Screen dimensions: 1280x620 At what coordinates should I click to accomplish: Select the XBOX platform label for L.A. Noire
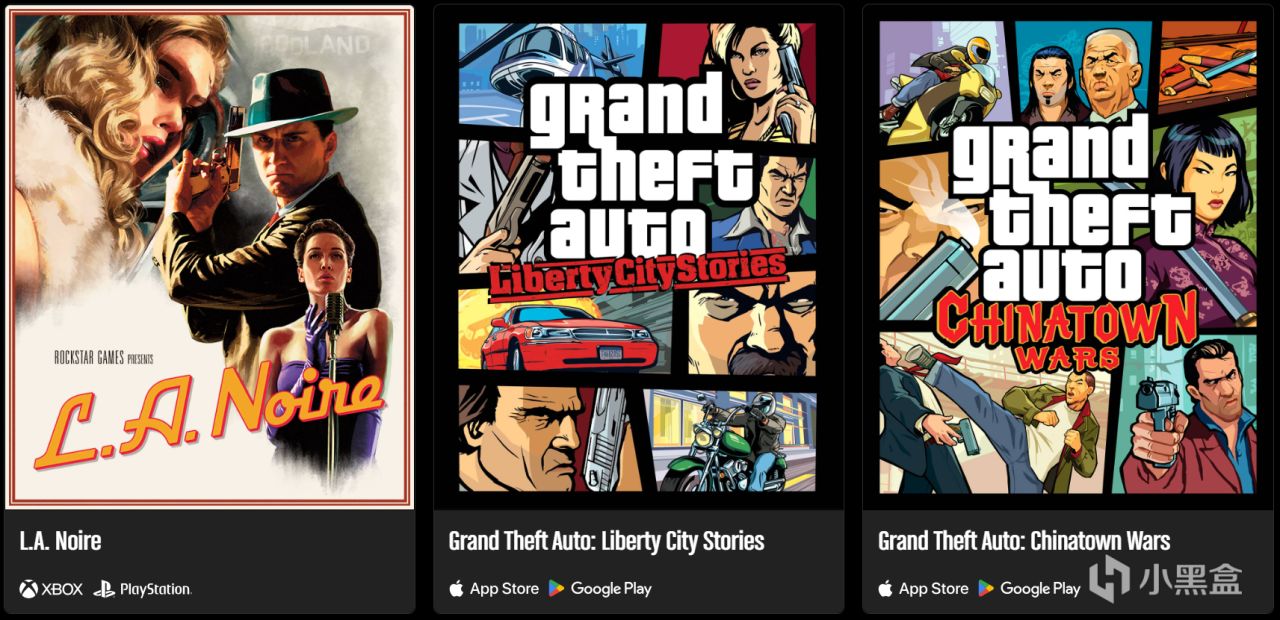[x=62, y=589]
